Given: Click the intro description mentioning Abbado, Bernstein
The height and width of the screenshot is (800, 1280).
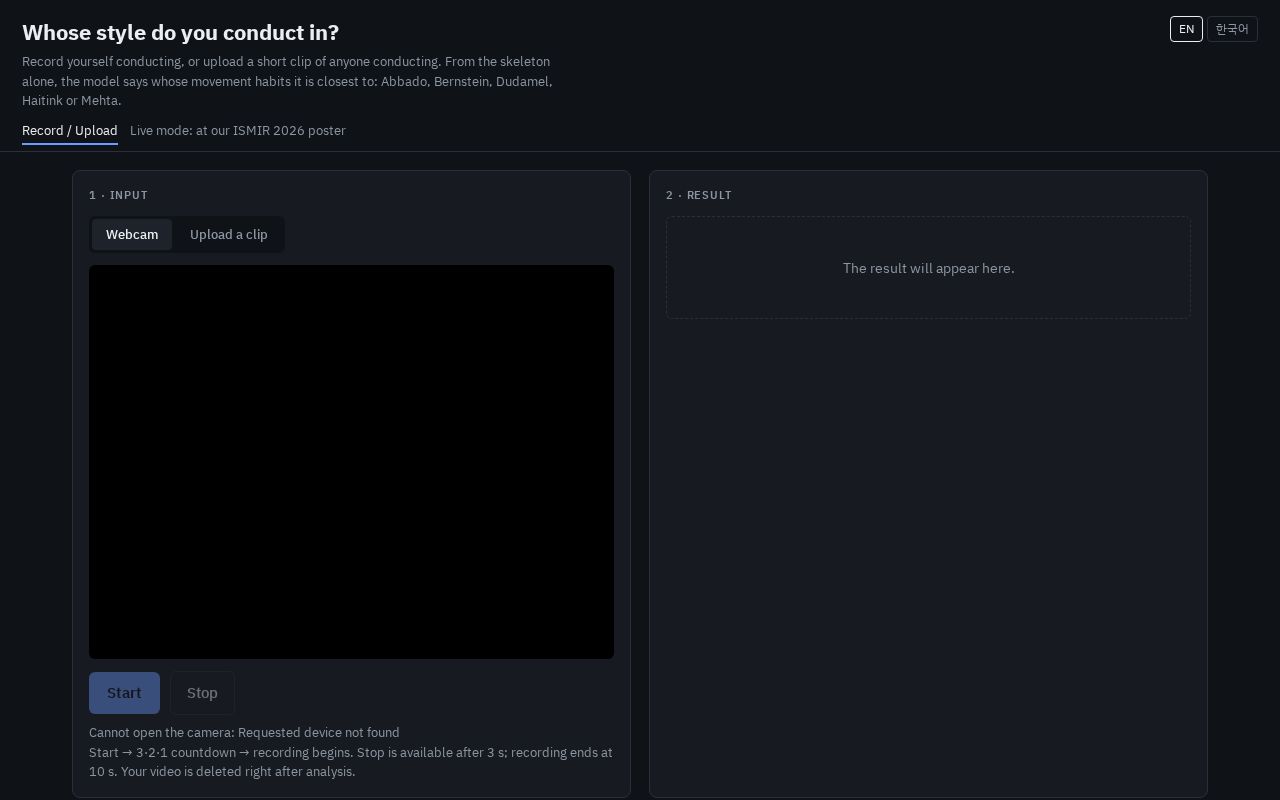Looking at the screenshot, I should point(287,81).
